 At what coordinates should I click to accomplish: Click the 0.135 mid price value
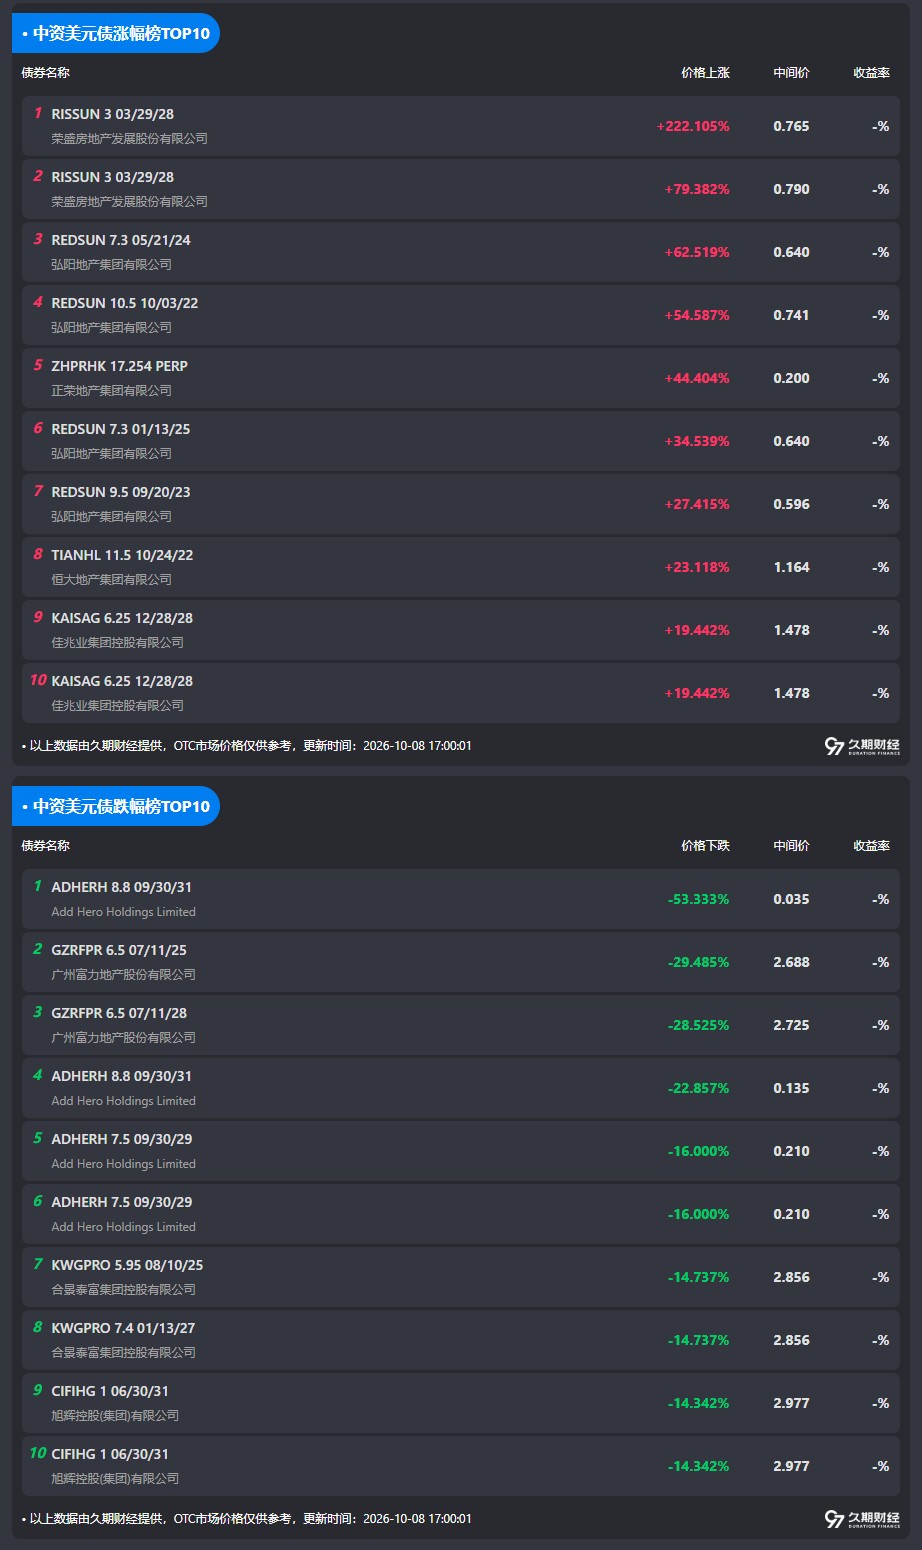[x=791, y=1089]
